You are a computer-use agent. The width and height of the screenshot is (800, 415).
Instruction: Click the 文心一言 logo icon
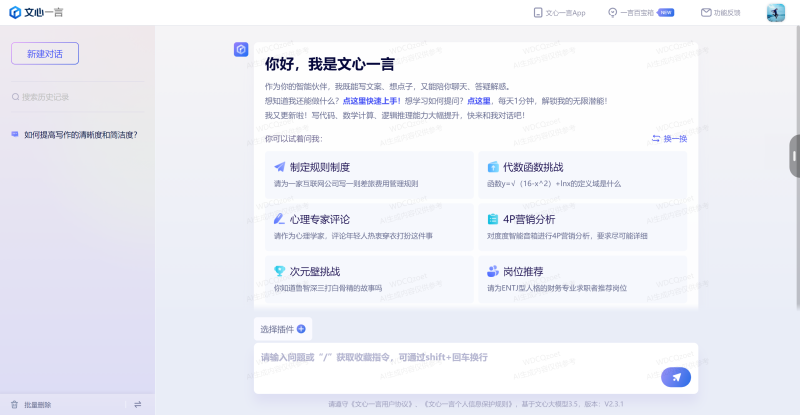tap(15, 12)
